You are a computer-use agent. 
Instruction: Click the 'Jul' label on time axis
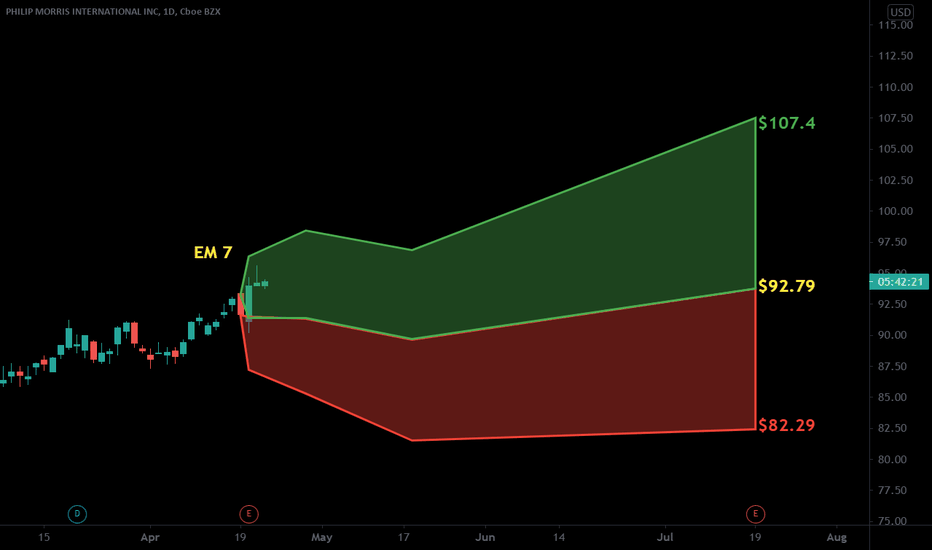coord(665,538)
